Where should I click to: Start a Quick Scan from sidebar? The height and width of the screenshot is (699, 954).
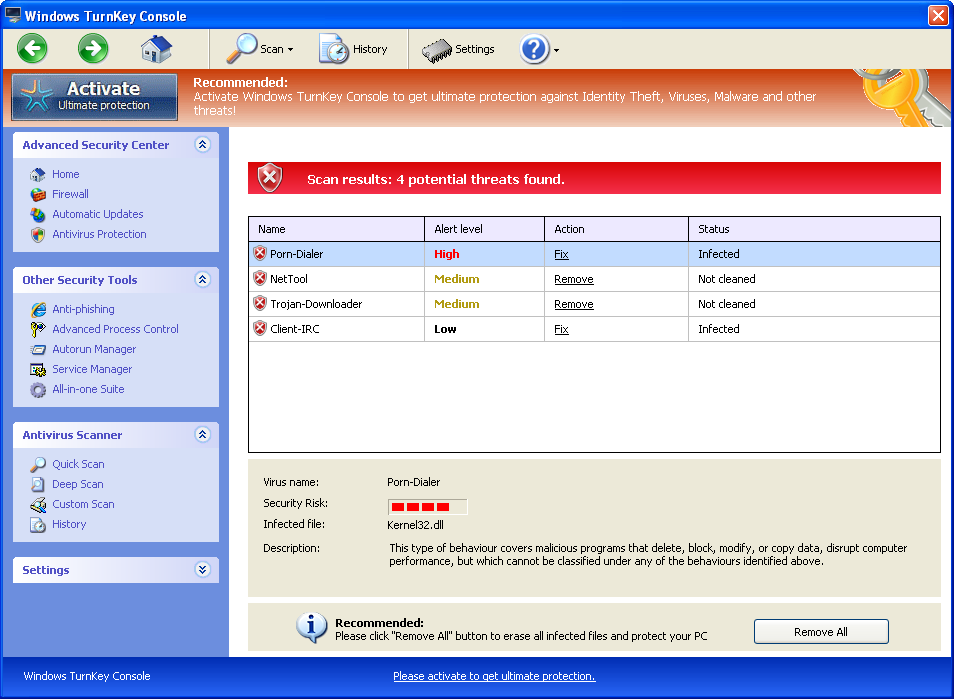(78, 464)
